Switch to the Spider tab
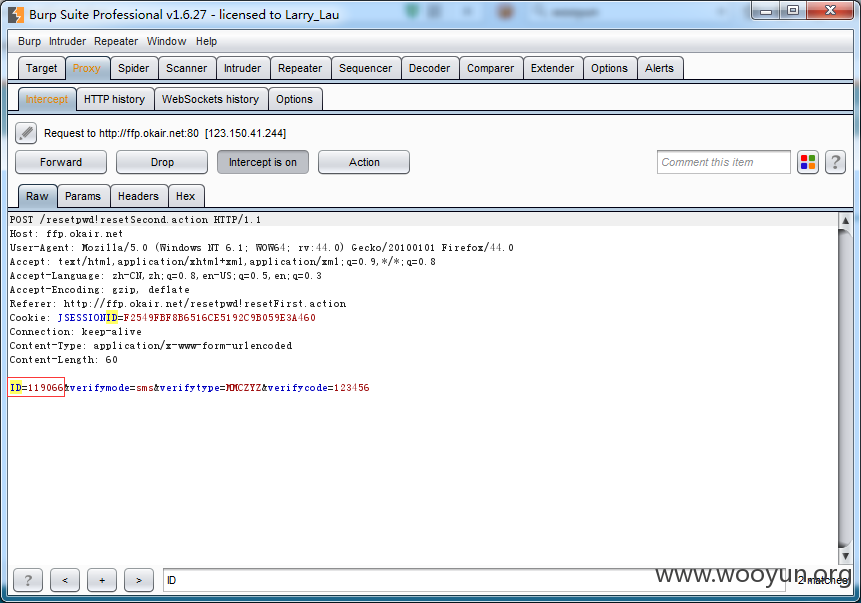Image resolution: width=861 pixels, height=603 pixels. click(x=133, y=68)
